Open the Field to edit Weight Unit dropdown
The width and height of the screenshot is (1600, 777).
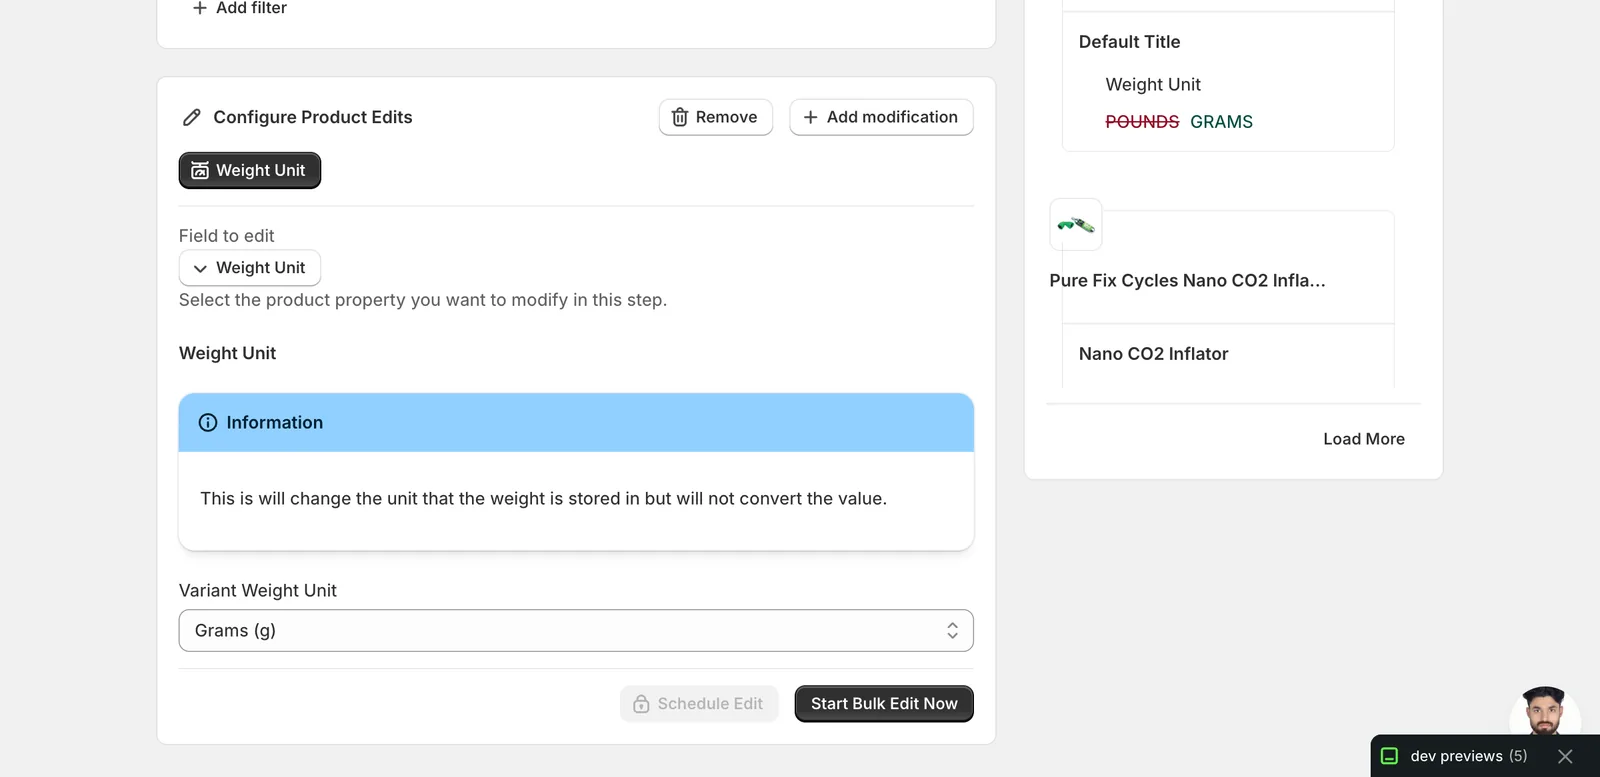(x=250, y=268)
